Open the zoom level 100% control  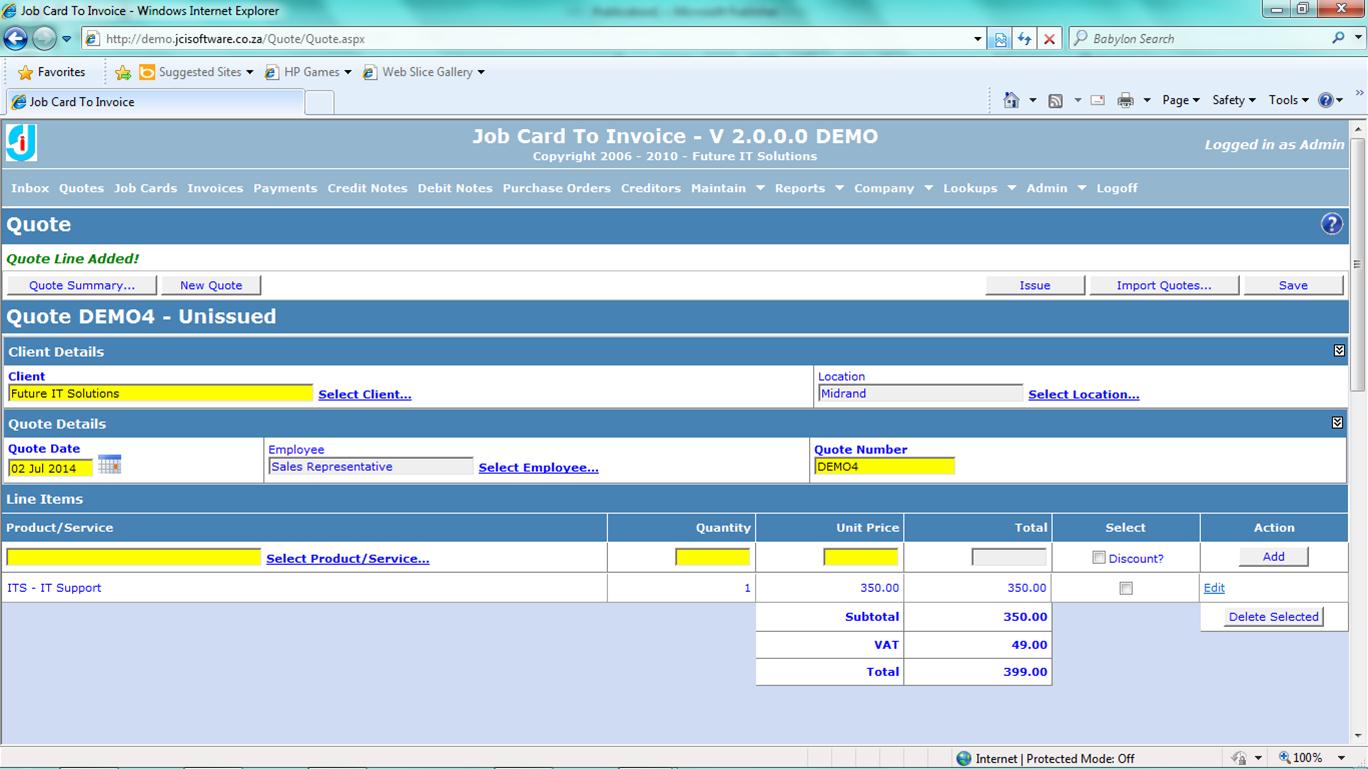[x=1308, y=758]
